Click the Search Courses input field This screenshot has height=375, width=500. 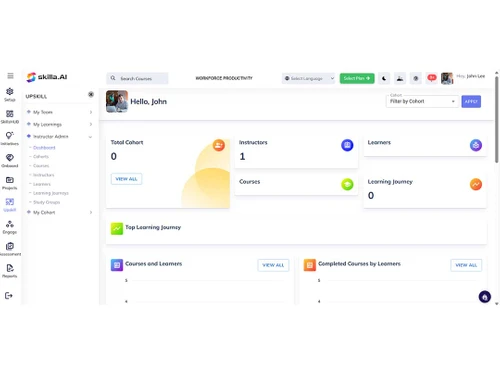tap(137, 78)
